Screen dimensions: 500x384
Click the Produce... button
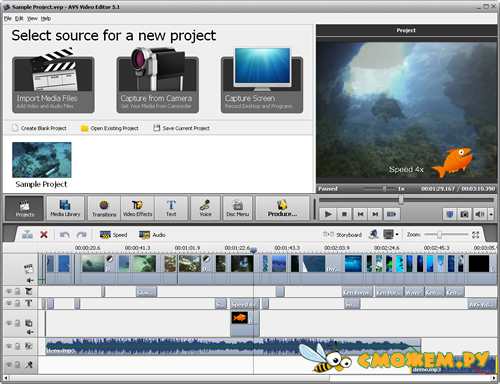[x=282, y=208]
